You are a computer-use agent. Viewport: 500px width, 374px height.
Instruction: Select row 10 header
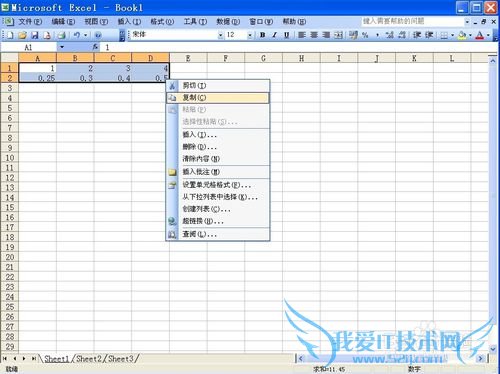[10, 158]
